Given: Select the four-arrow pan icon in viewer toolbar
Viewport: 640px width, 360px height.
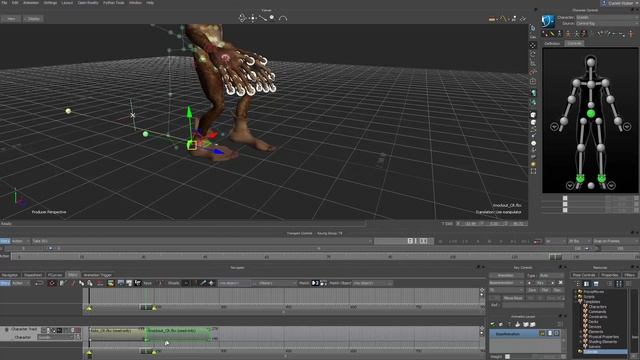Looking at the screenshot, I should point(253,18).
